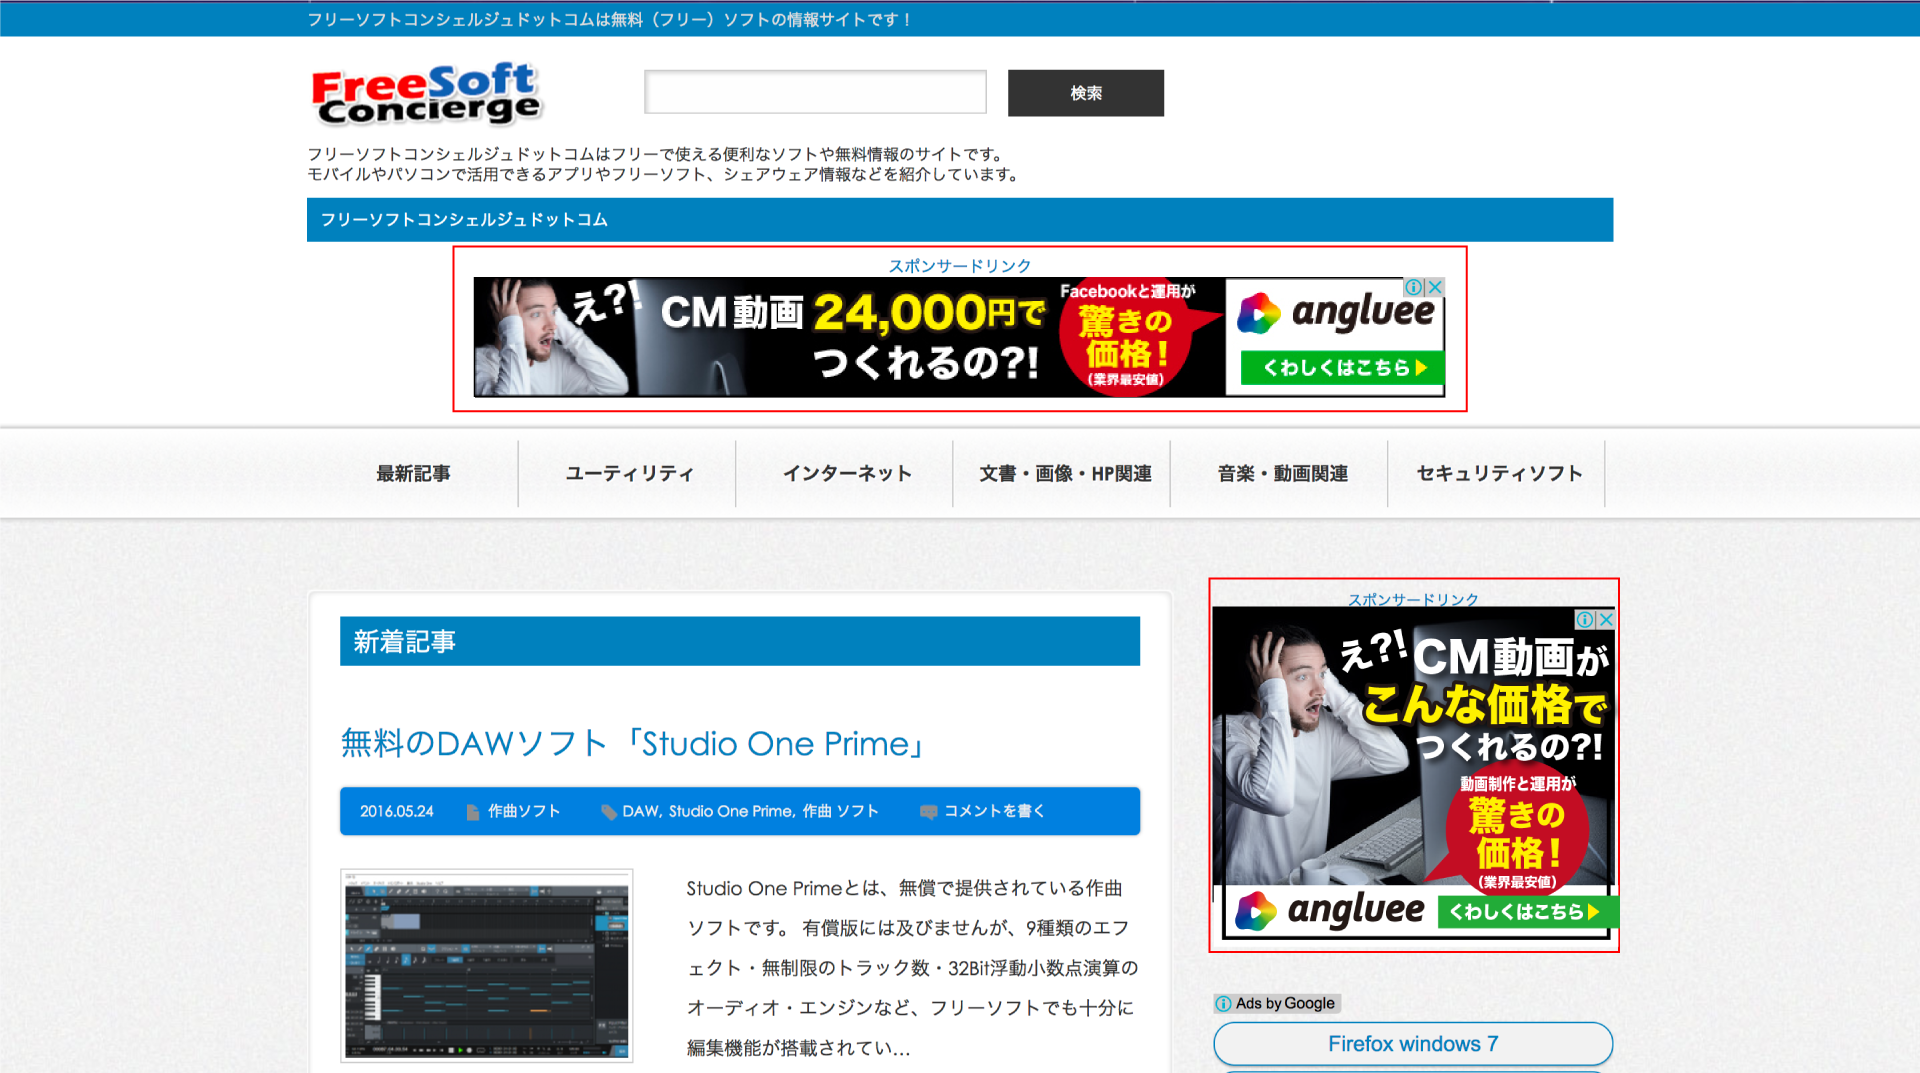This screenshot has height=1073, width=1920.
Task: Click the FreeSoft Concierge logo
Action: click(x=426, y=94)
